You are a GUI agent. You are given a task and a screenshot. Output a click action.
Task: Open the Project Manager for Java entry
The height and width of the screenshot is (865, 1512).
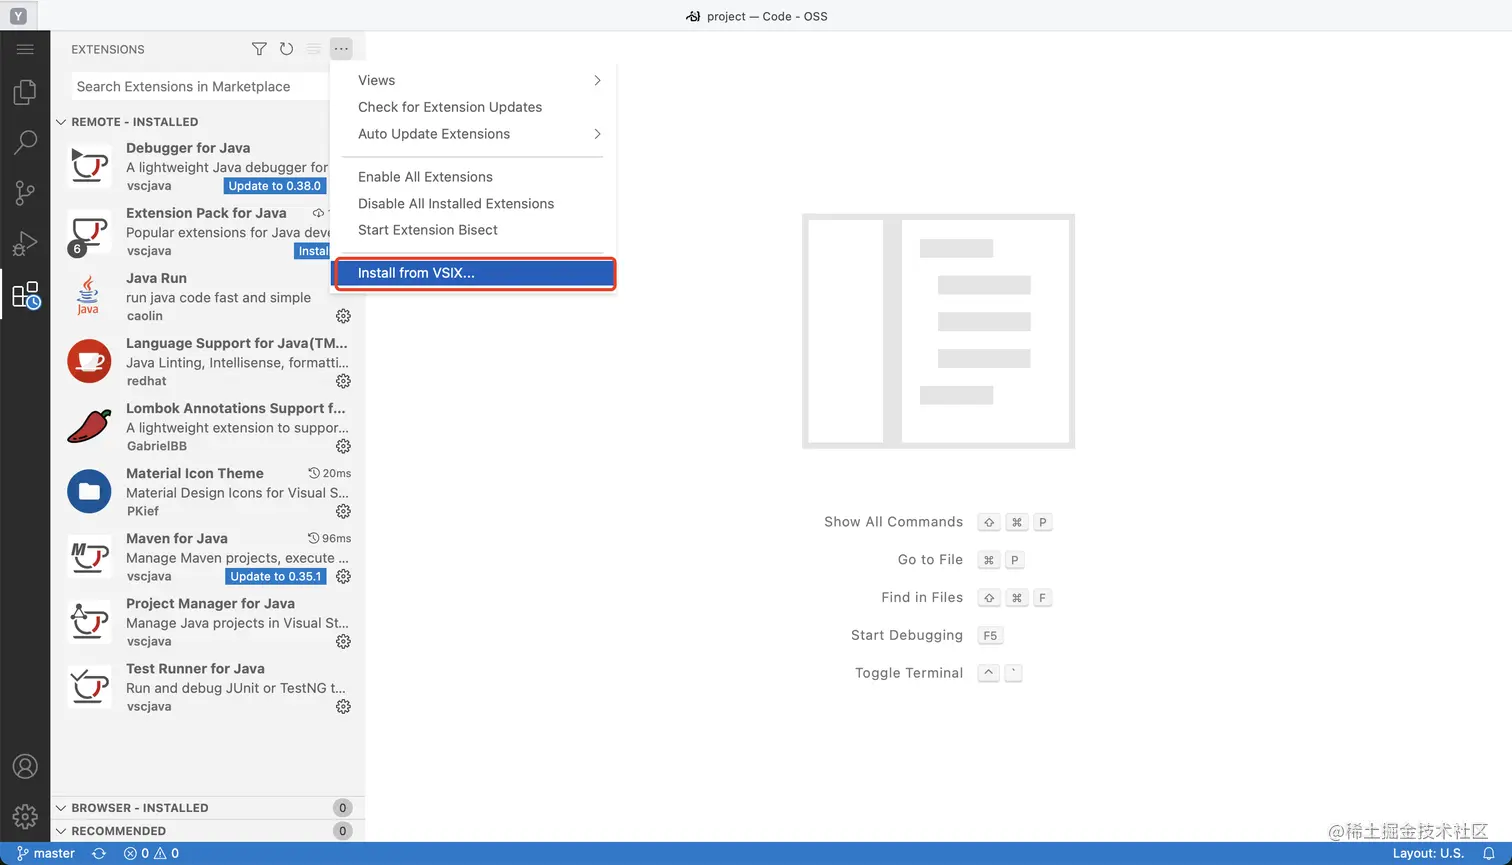coord(208,621)
